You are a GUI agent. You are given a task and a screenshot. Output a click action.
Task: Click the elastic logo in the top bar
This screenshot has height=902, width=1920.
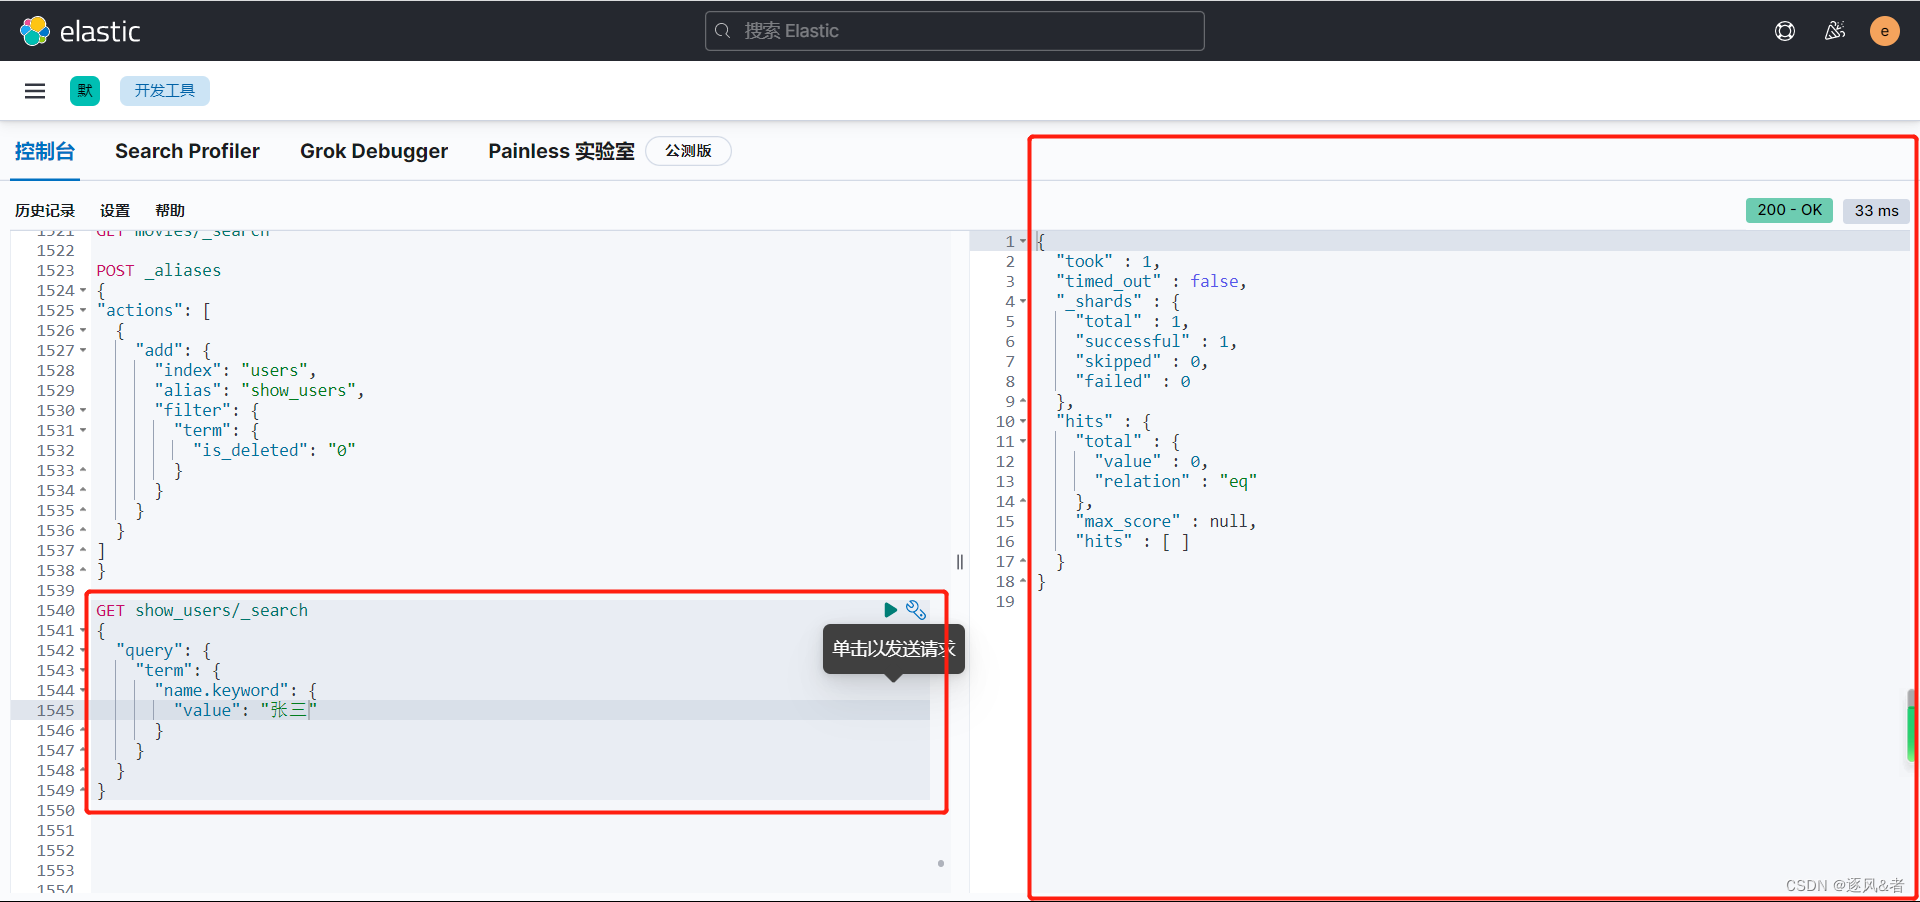[x=80, y=30]
